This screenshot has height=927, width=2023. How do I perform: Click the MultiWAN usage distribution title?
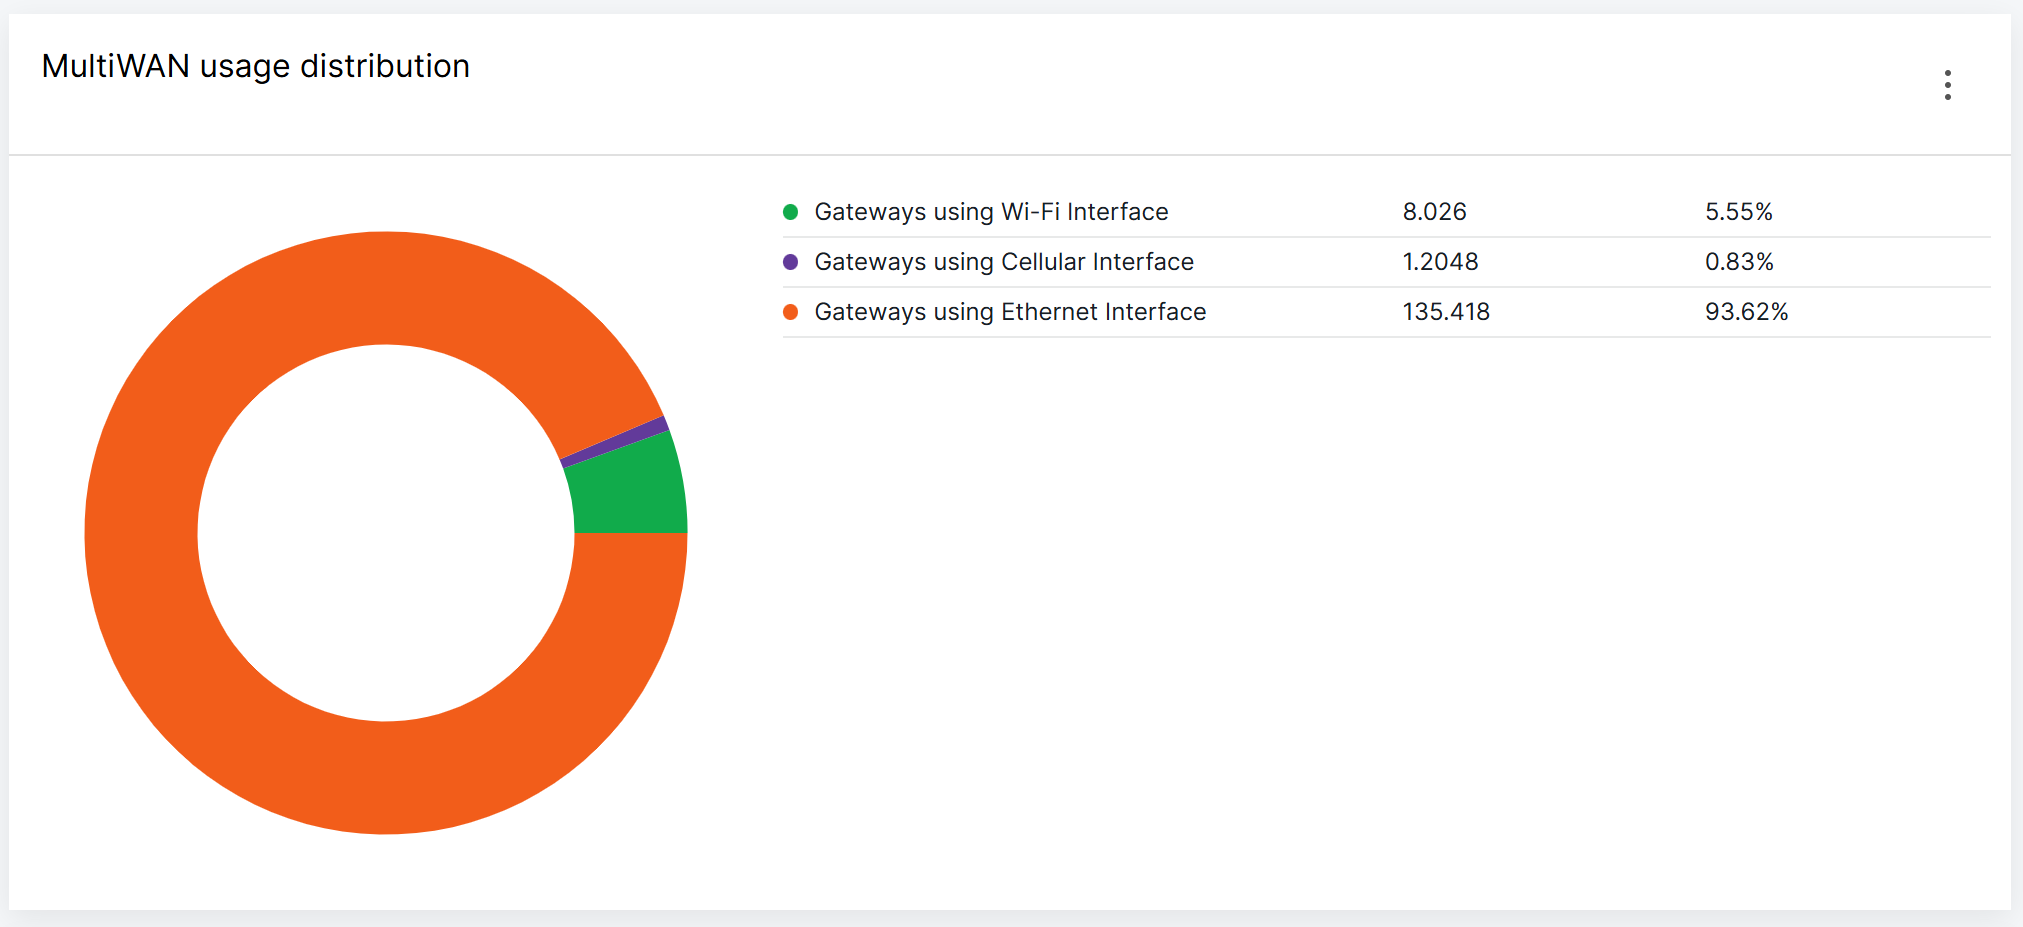256,66
